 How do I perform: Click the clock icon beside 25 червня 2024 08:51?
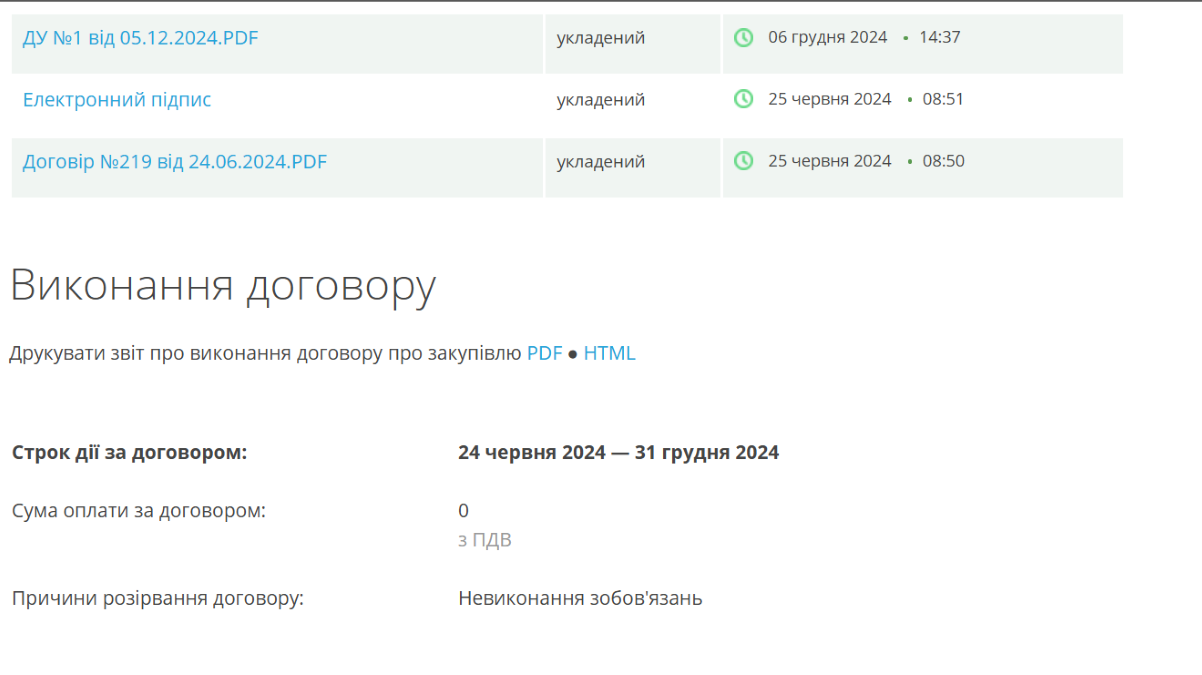[743, 99]
